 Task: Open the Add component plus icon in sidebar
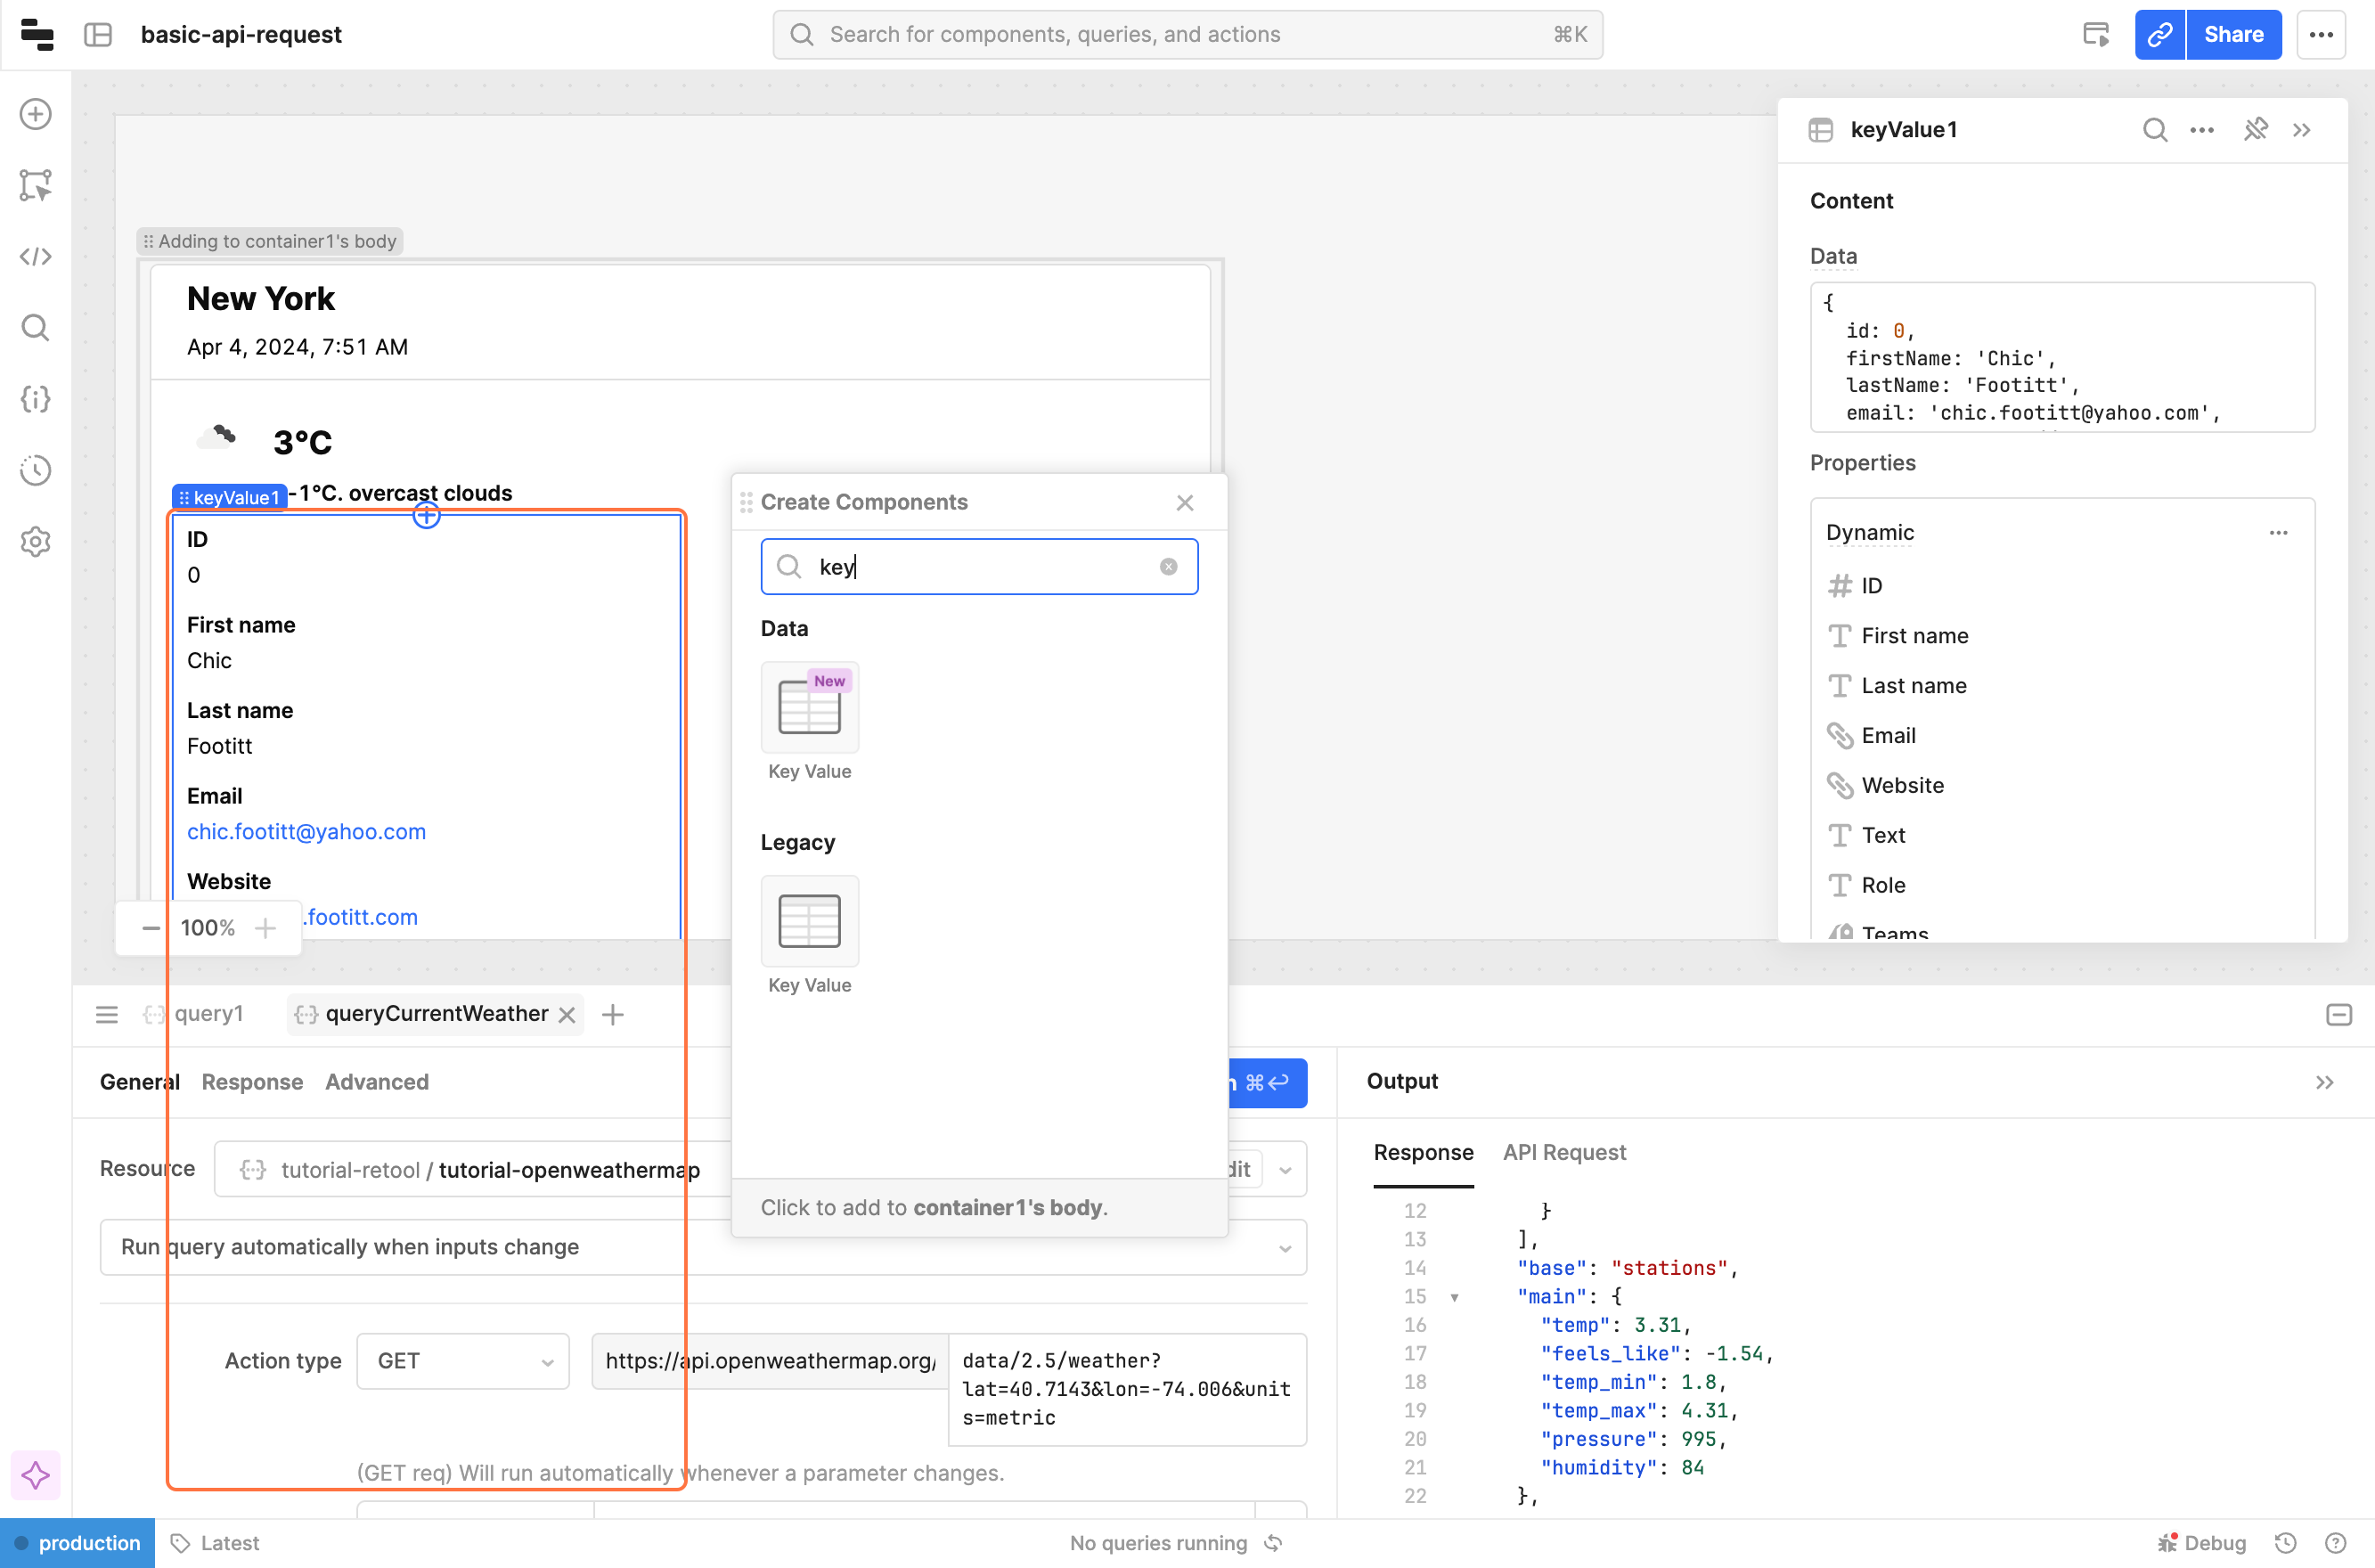click(36, 114)
